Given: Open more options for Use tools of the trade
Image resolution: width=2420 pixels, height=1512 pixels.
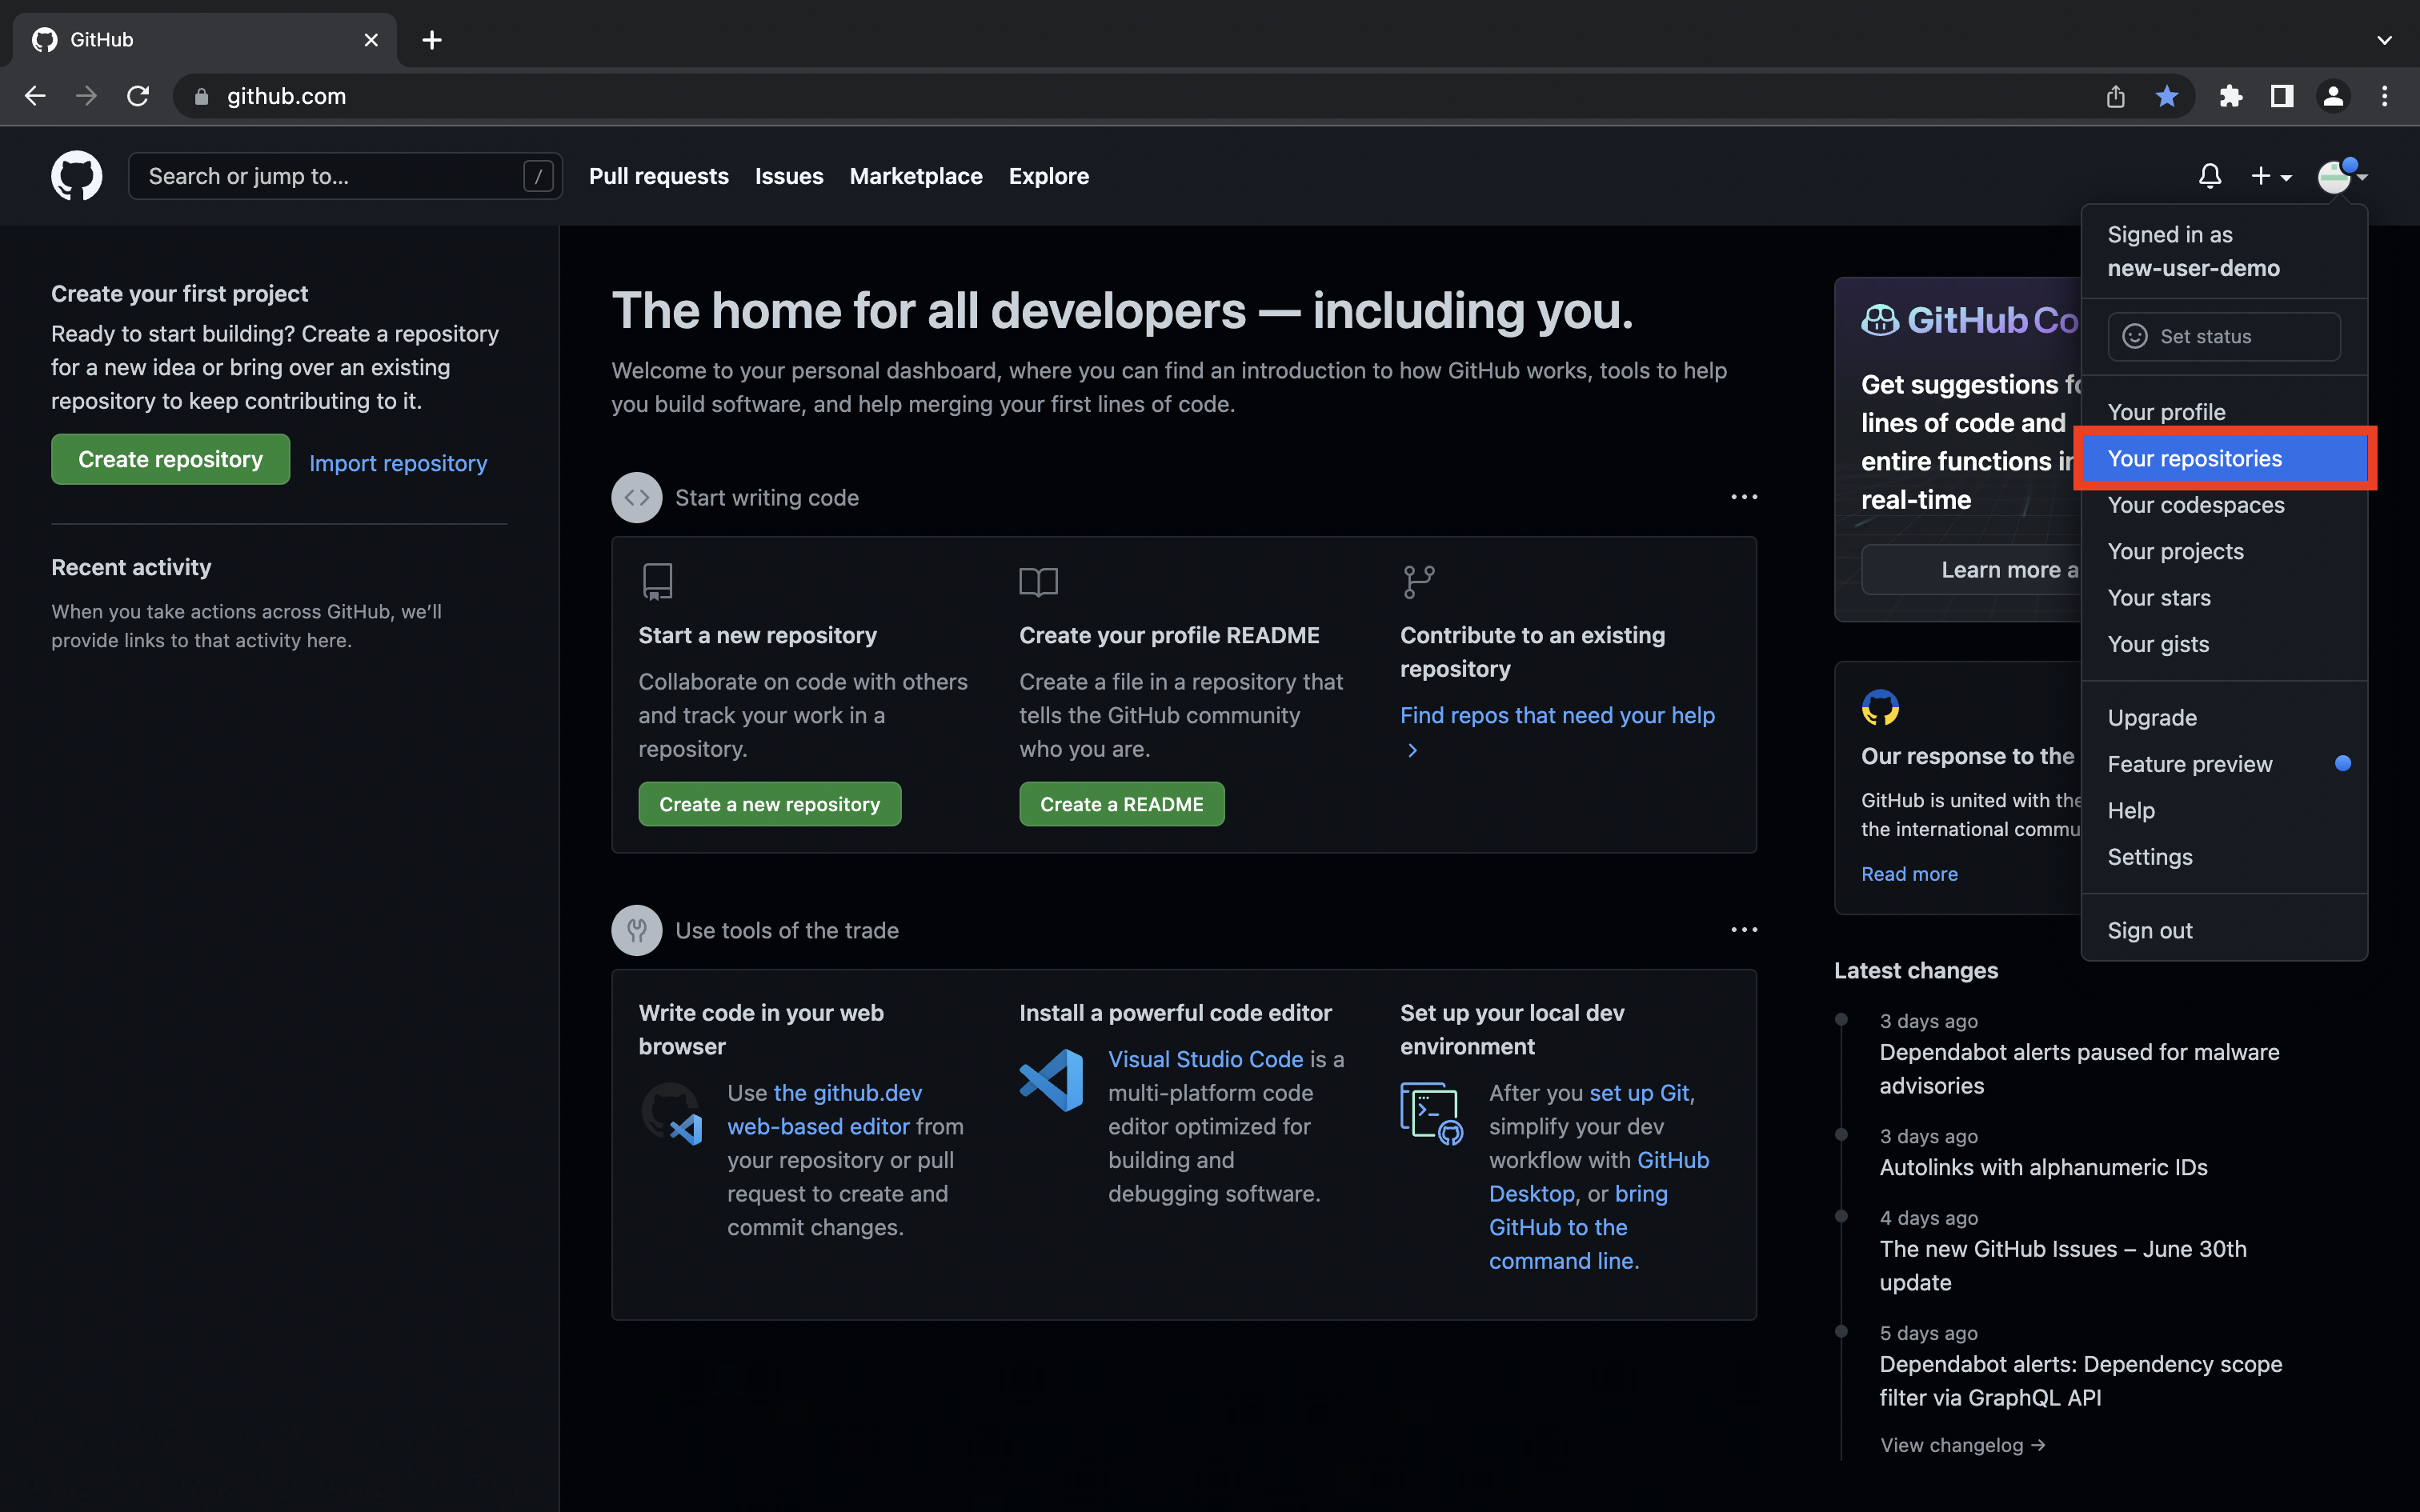Looking at the screenshot, I should coord(1744,930).
